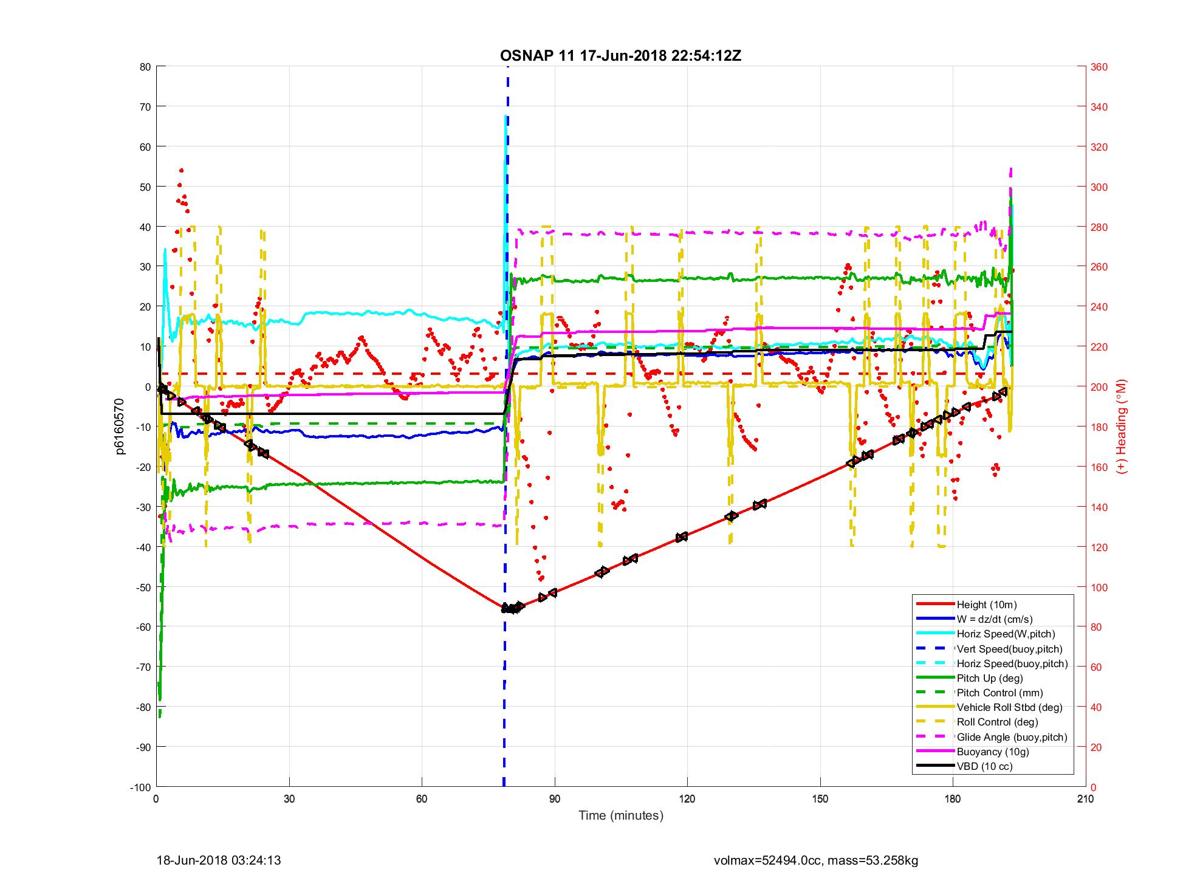Viewport: 1200px width, 885px height.
Task: Click the right axis tick label '100'
Action: point(1100,587)
